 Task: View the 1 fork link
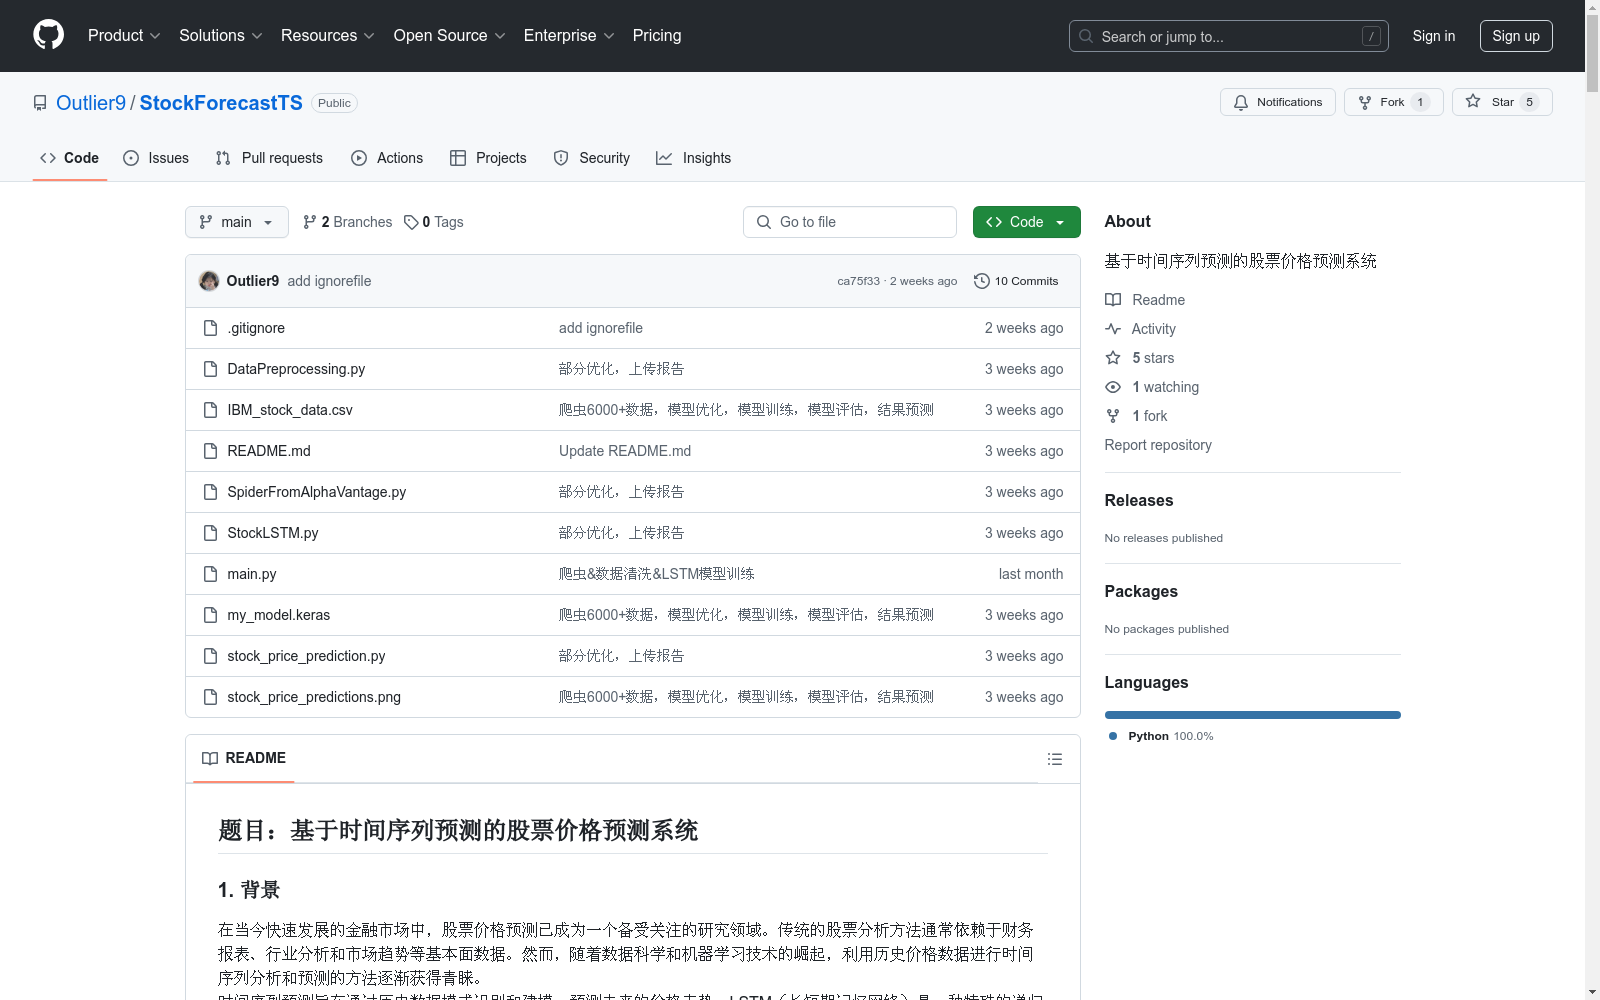click(1136, 416)
